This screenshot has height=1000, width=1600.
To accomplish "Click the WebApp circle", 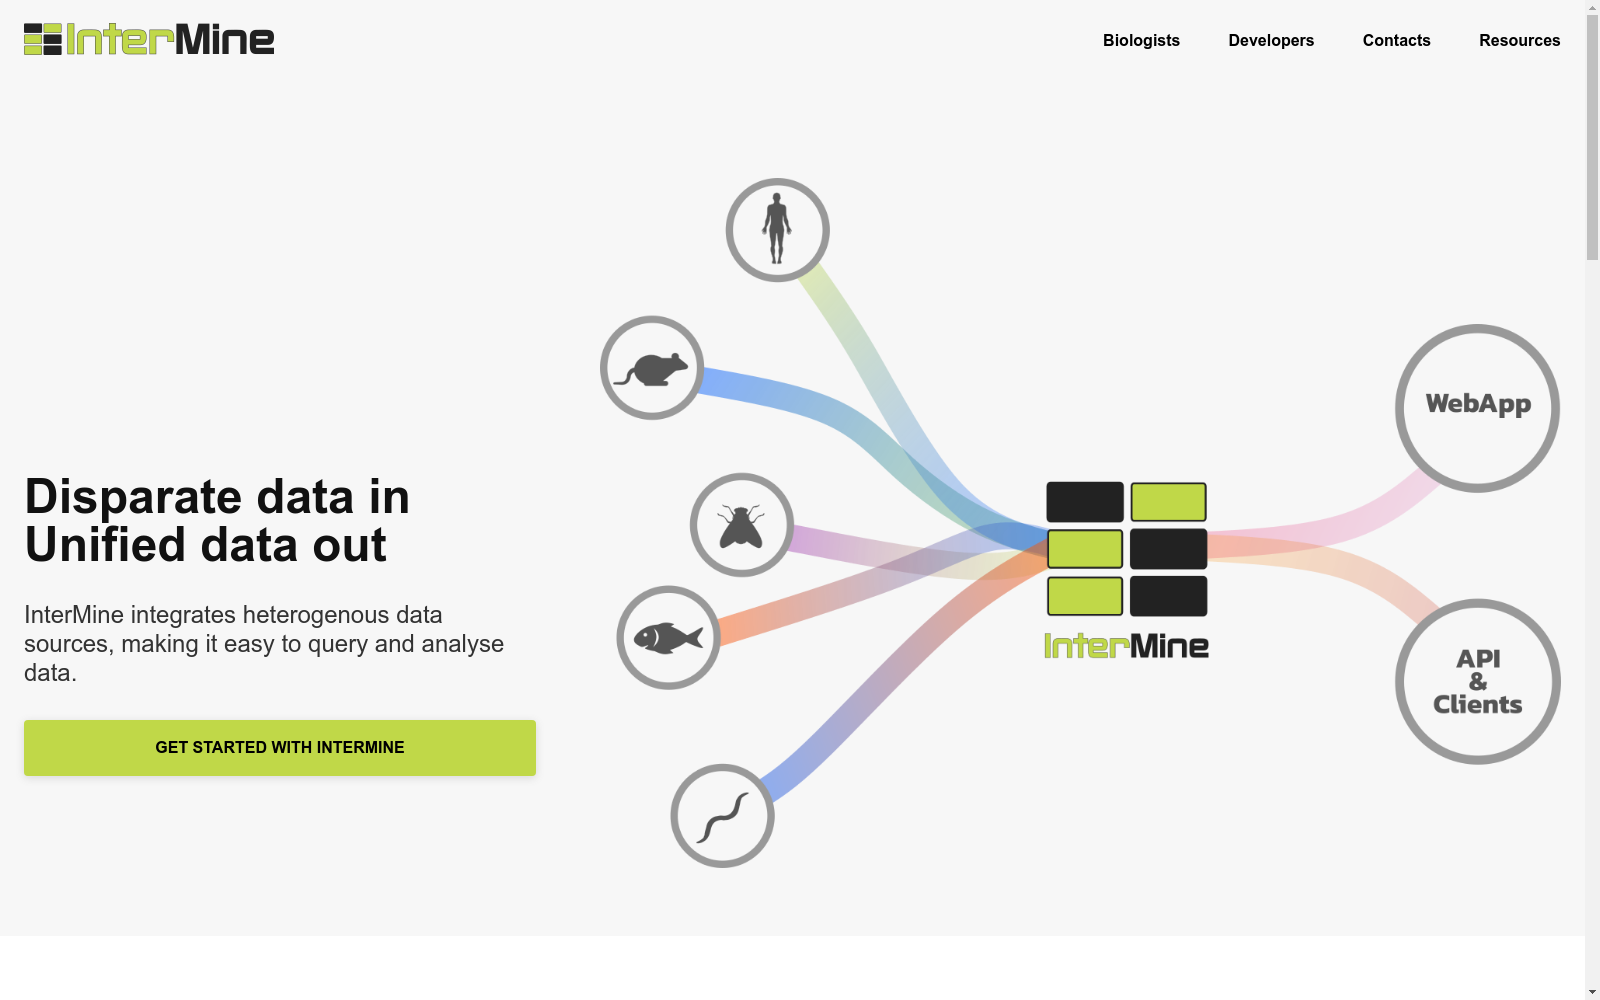I will (1478, 408).
